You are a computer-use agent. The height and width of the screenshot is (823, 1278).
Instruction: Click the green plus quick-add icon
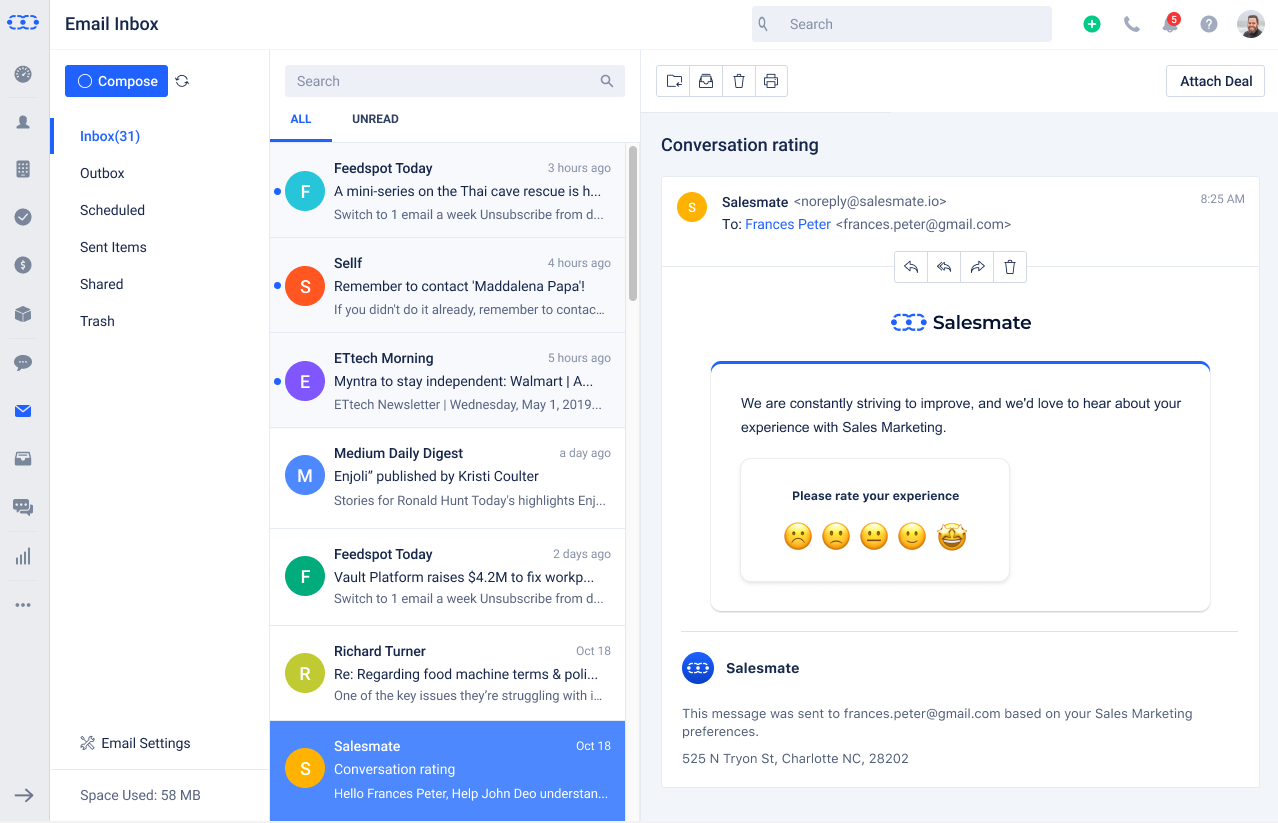point(1092,24)
